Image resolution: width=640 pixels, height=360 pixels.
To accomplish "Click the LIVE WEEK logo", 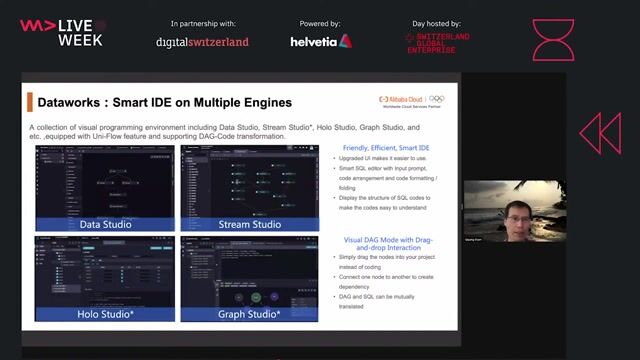I will click(x=62, y=33).
